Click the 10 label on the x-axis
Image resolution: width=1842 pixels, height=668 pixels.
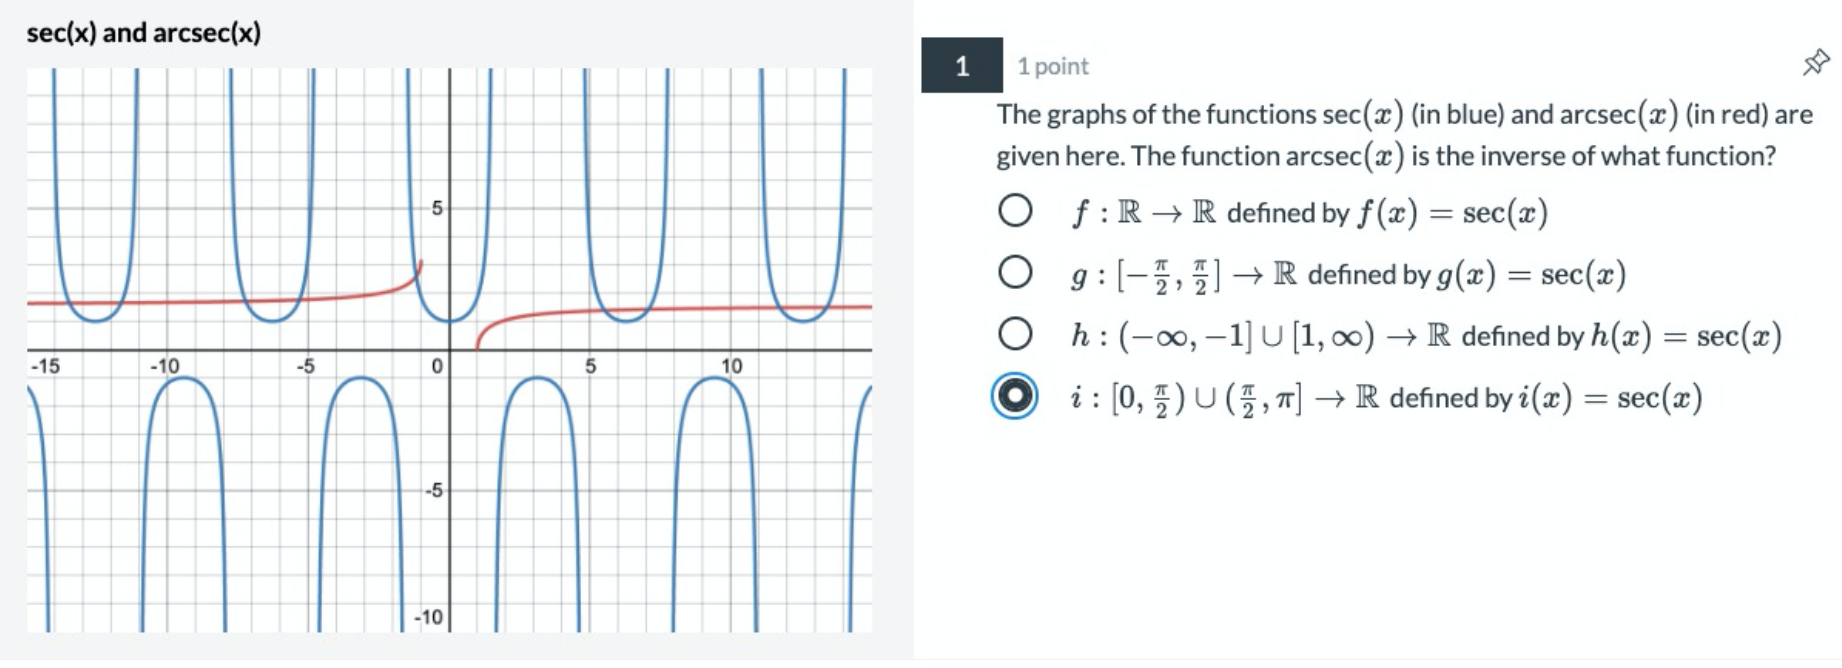732,366
